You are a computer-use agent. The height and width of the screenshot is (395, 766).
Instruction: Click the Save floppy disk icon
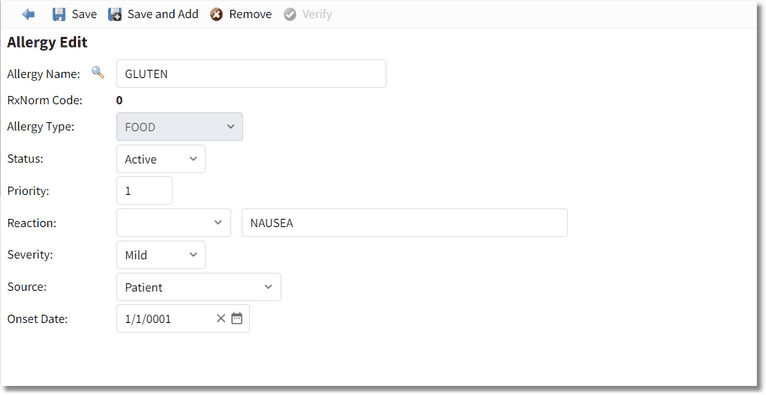pos(59,14)
